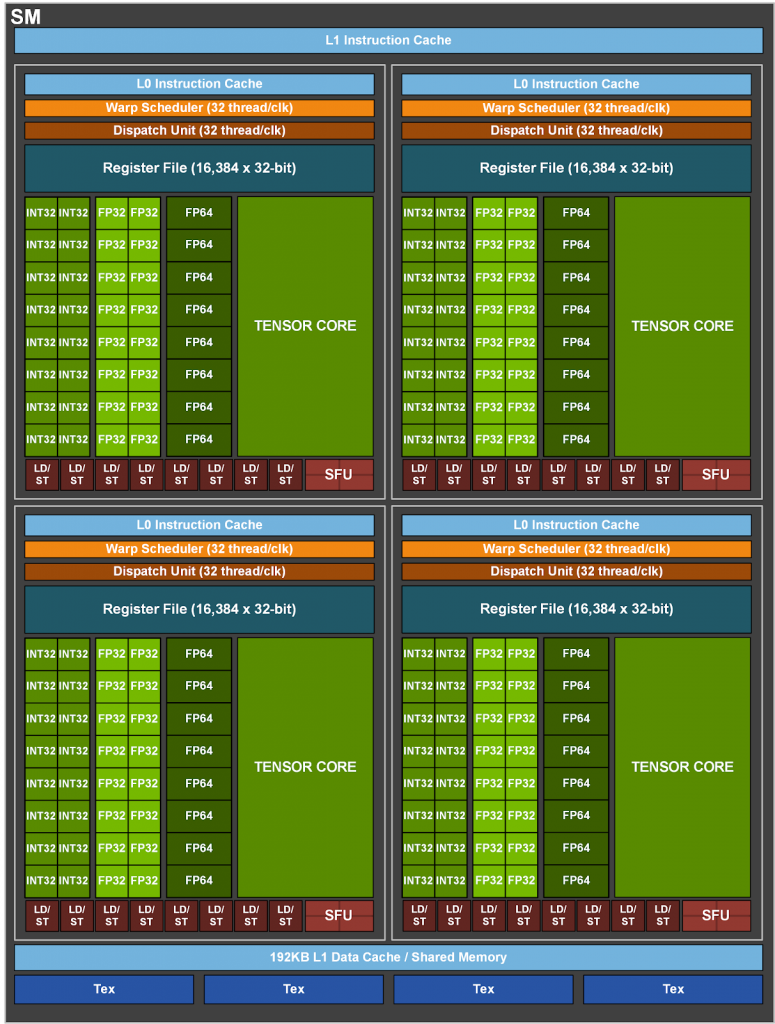Image resolution: width=775 pixels, height=1024 pixels.
Task: Click bottom-left partition's Dispatch Unit bar
Action: pyautogui.click(x=199, y=571)
